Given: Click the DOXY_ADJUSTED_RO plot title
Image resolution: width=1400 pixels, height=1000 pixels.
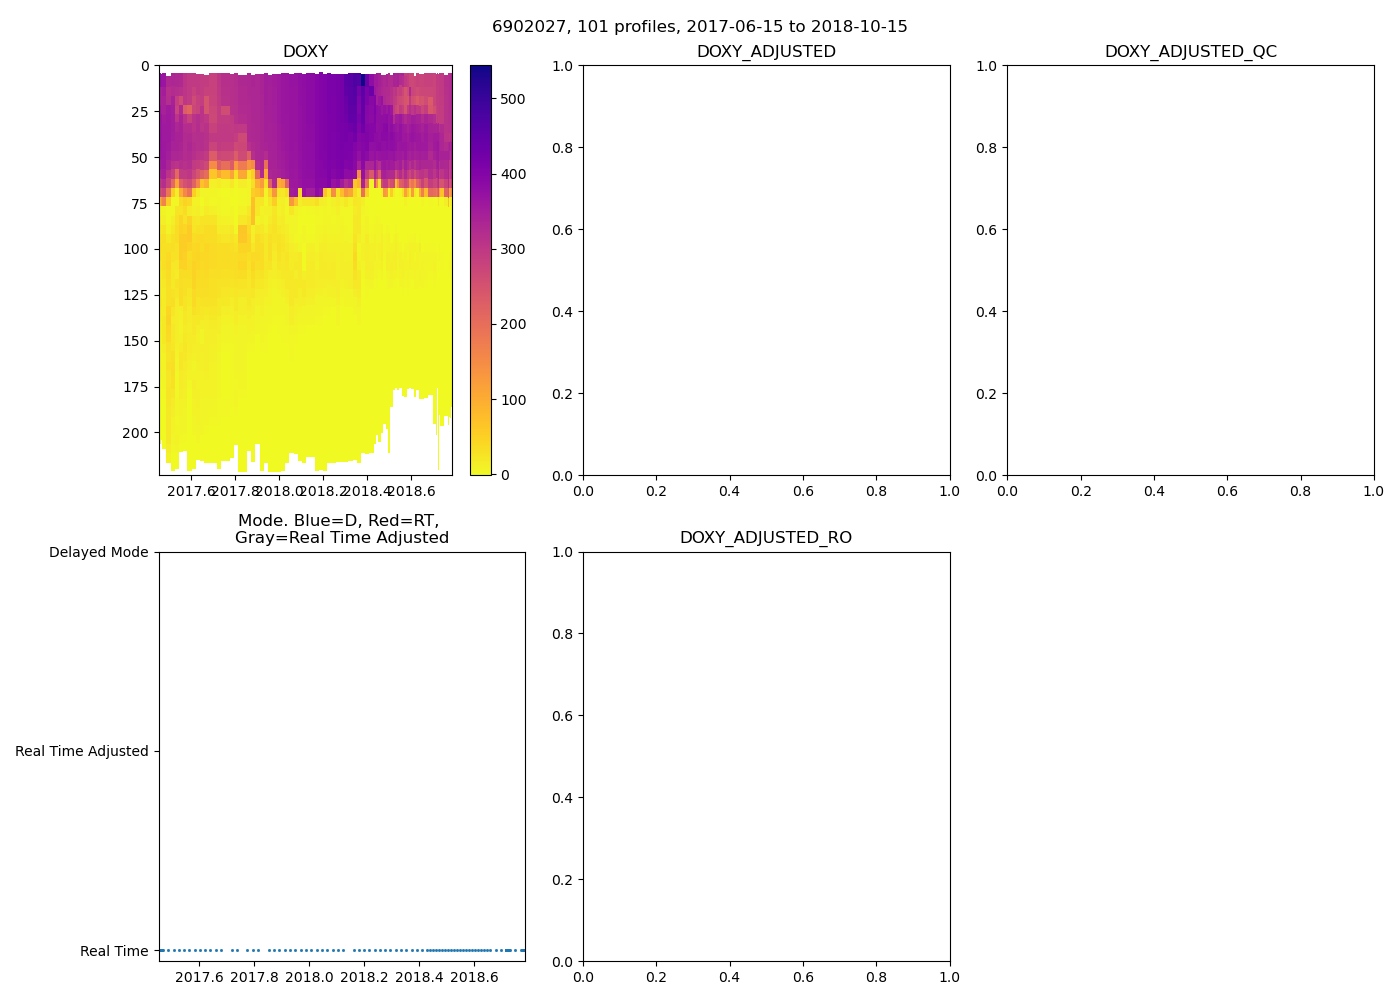Looking at the screenshot, I should [x=766, y=538].
